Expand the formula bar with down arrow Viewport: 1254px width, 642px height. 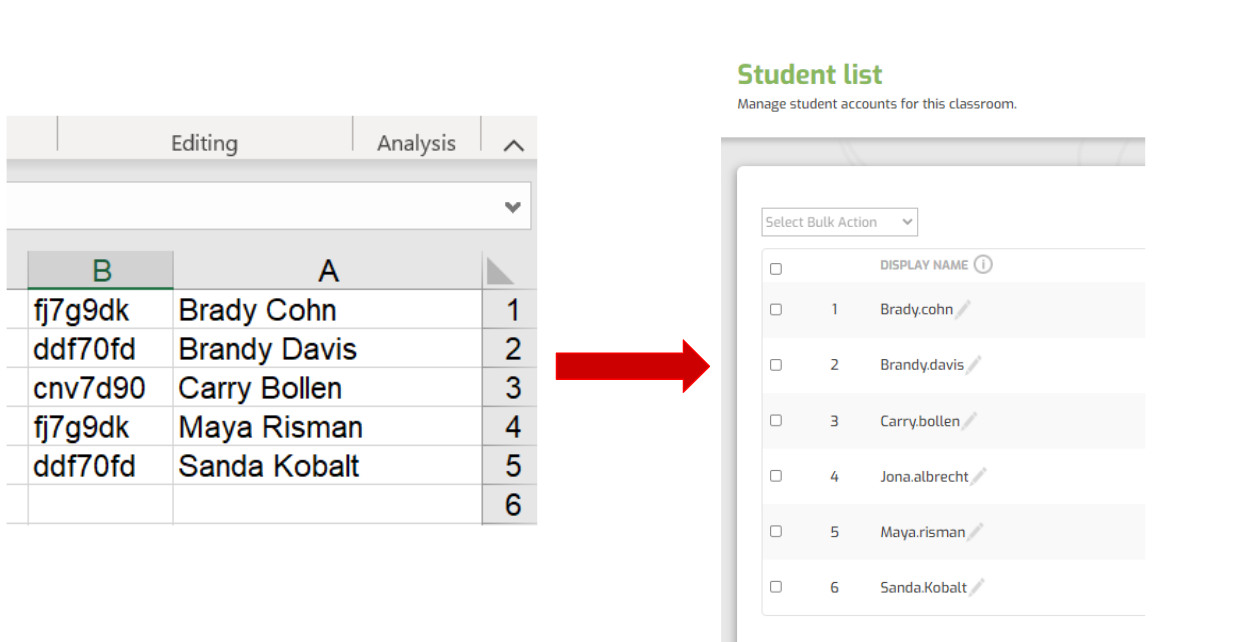pyautogui.click(x=513, y=208)
